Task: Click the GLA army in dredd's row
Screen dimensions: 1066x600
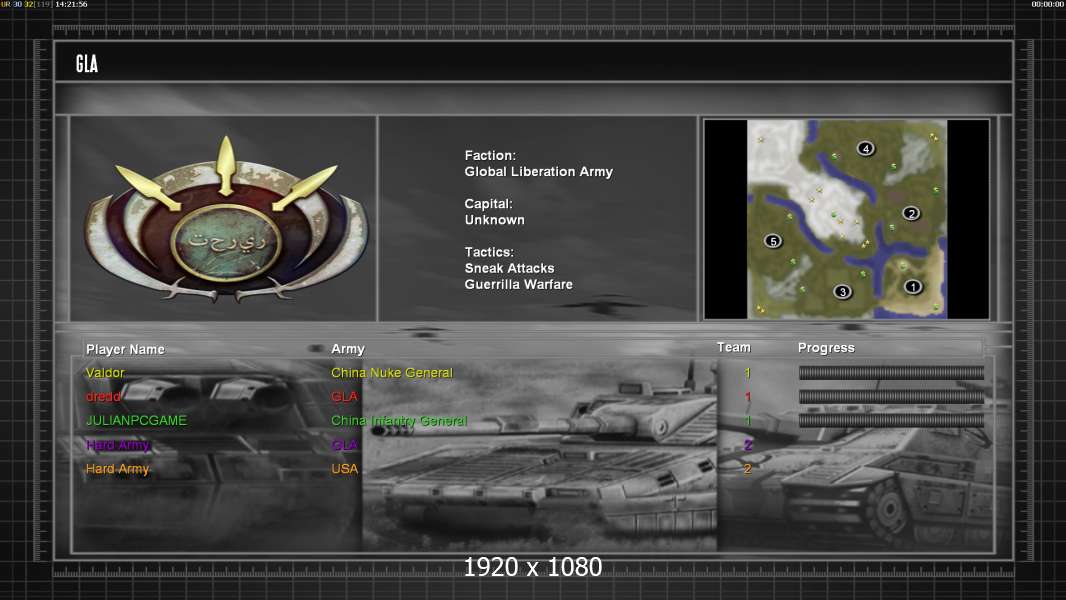Action: click(x=344, y=396)
